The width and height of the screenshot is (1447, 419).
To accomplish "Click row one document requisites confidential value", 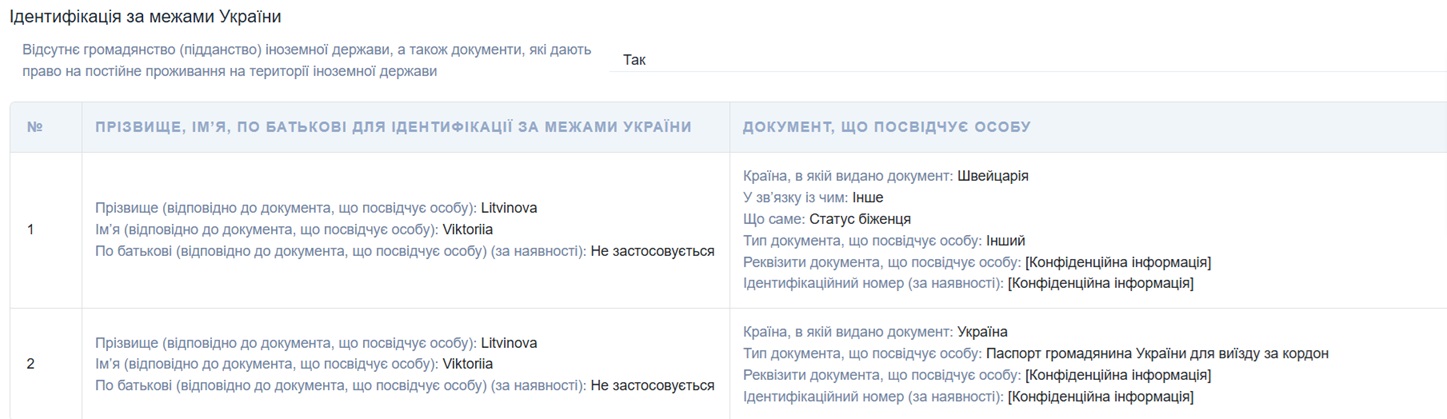I will (x=1118, y=262).
